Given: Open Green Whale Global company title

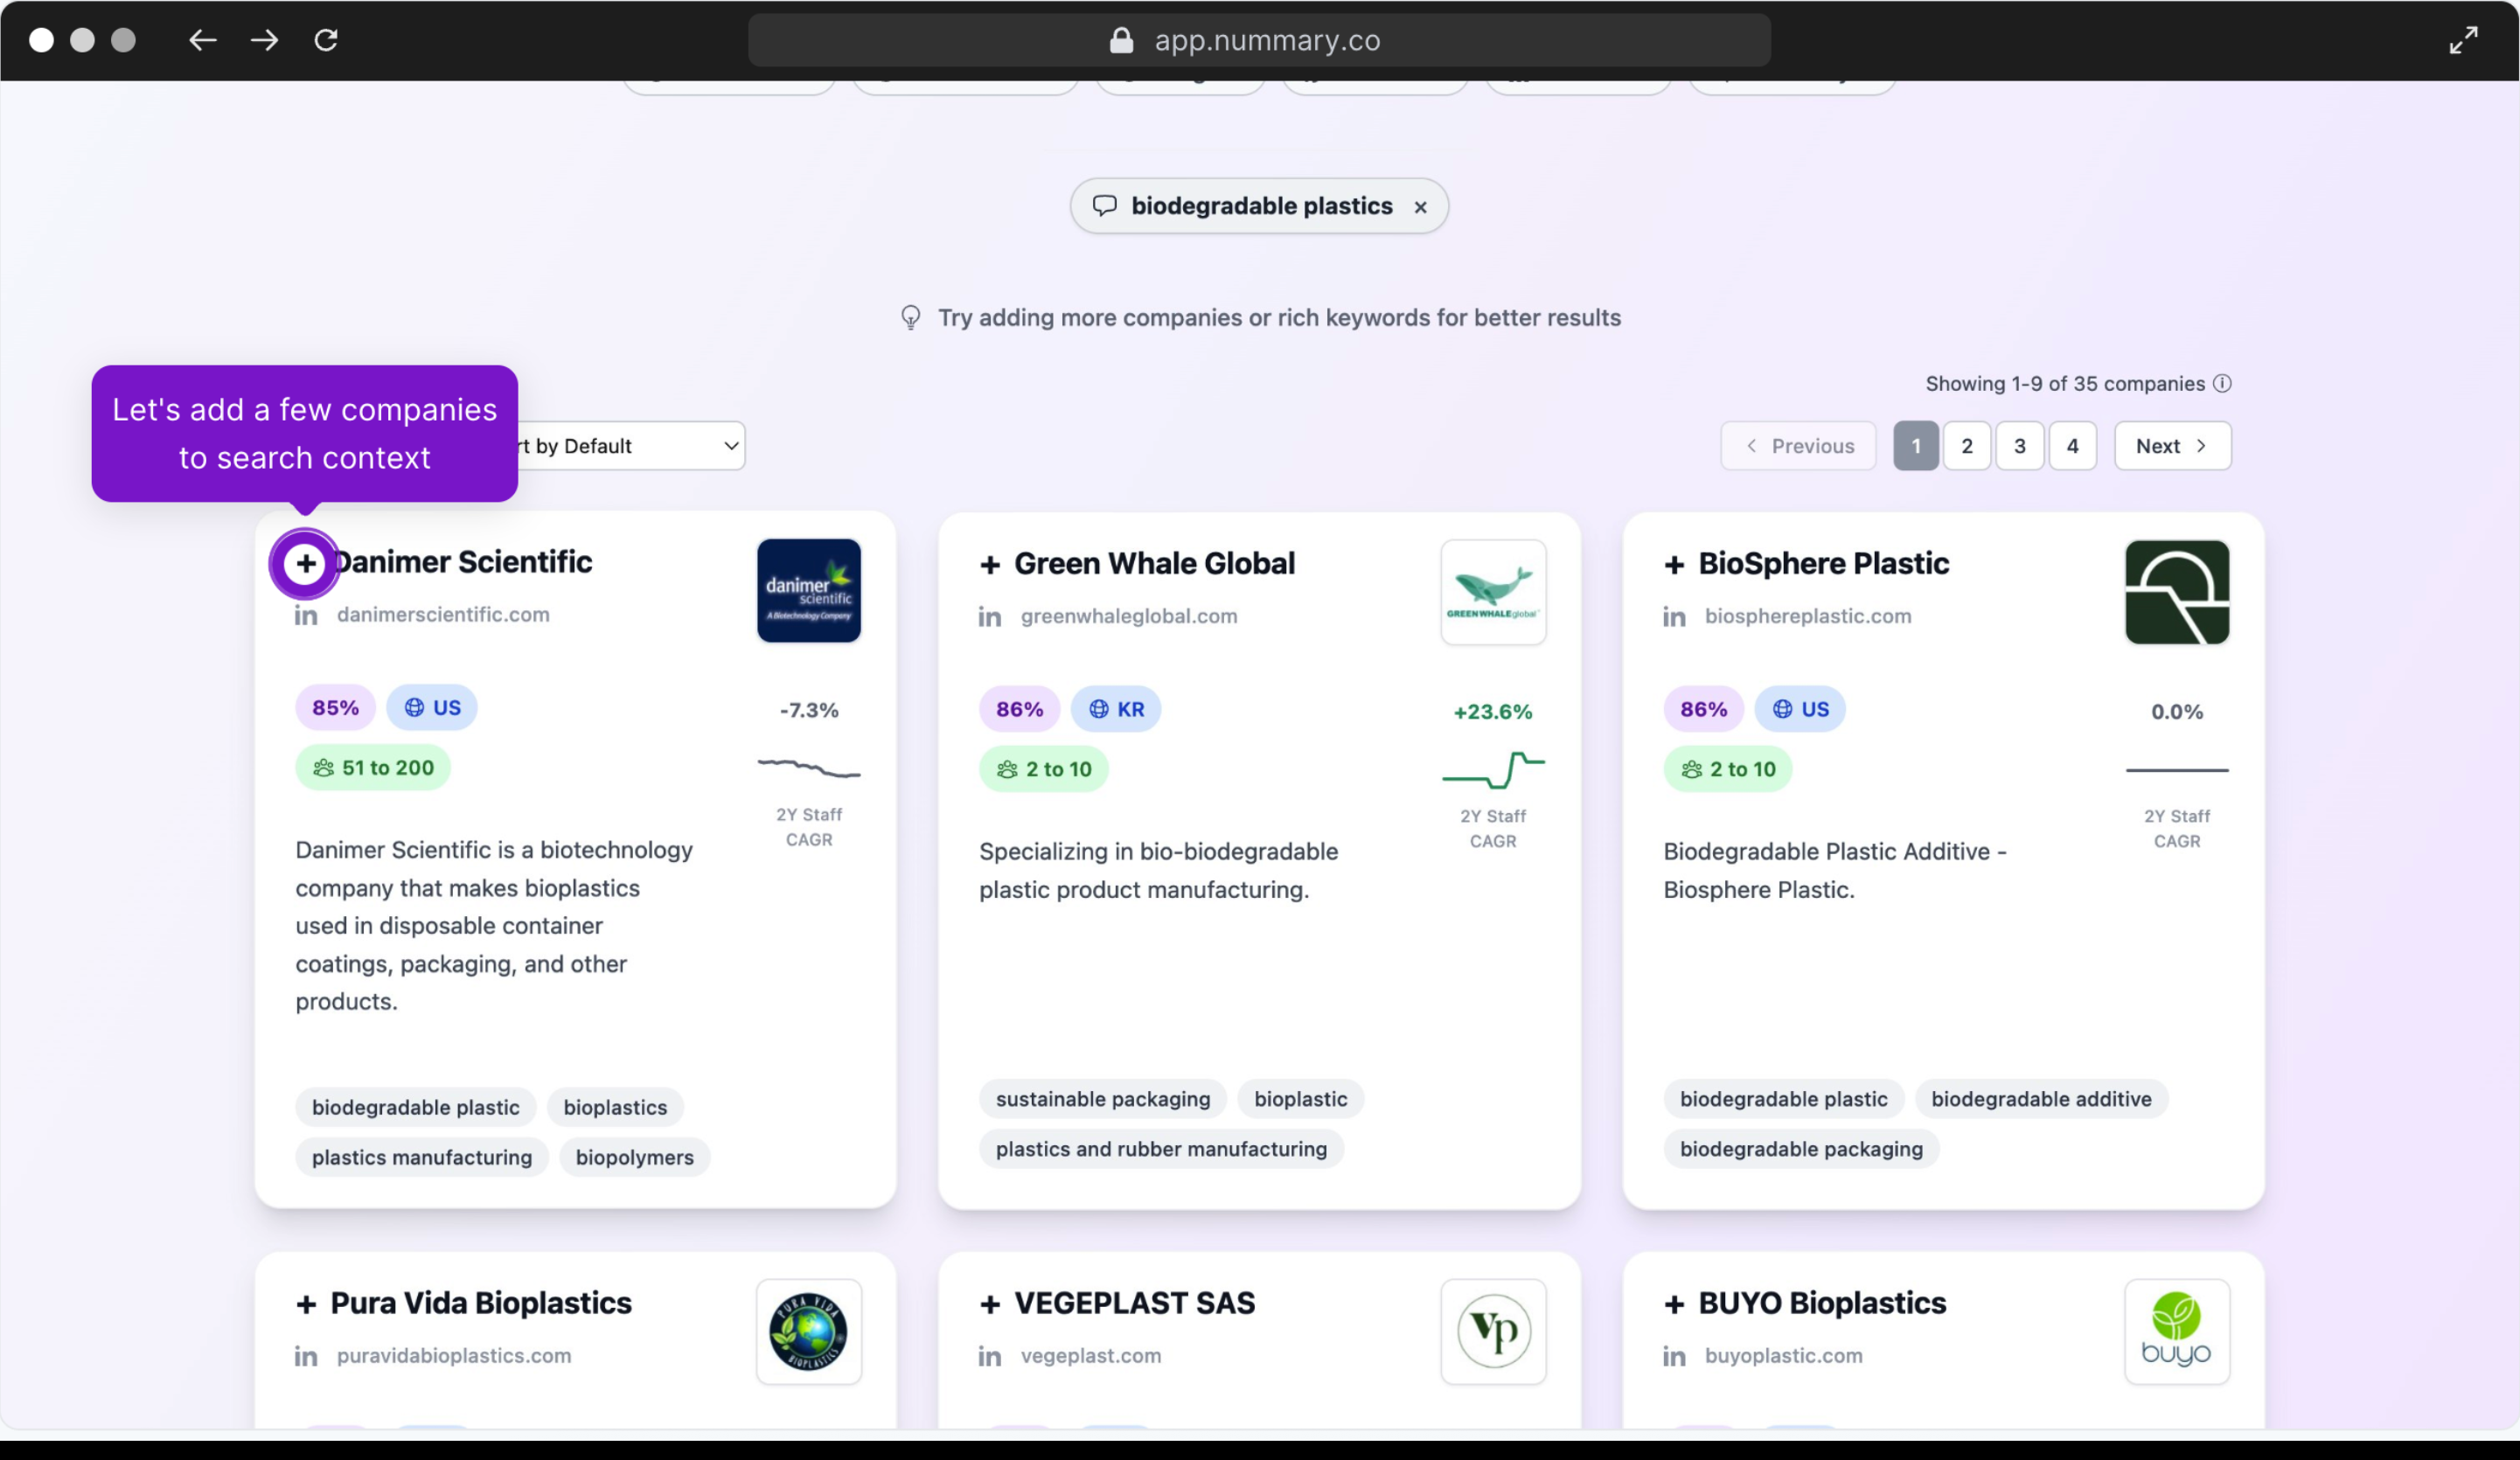Looking at the screenshot, I should point(1154,564).
